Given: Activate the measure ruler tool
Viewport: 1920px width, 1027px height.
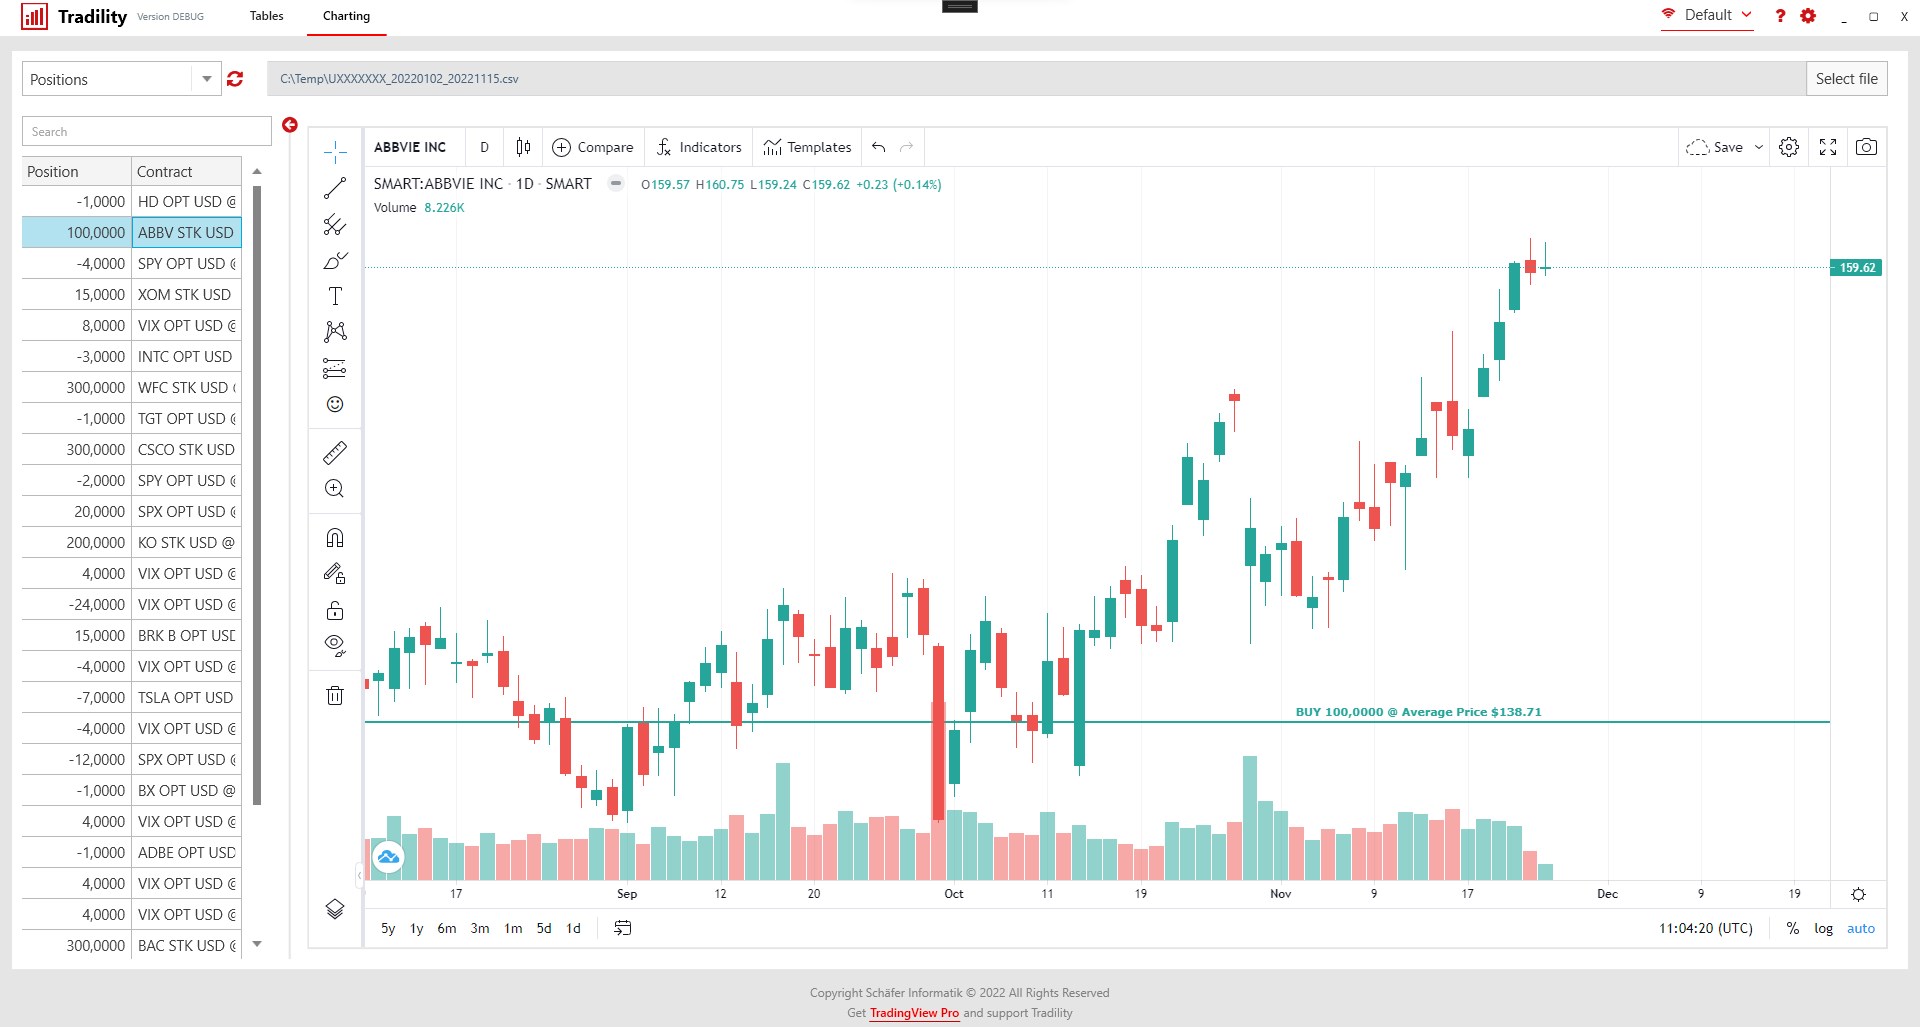Looking at the screenshot, I should coord(335,452).
